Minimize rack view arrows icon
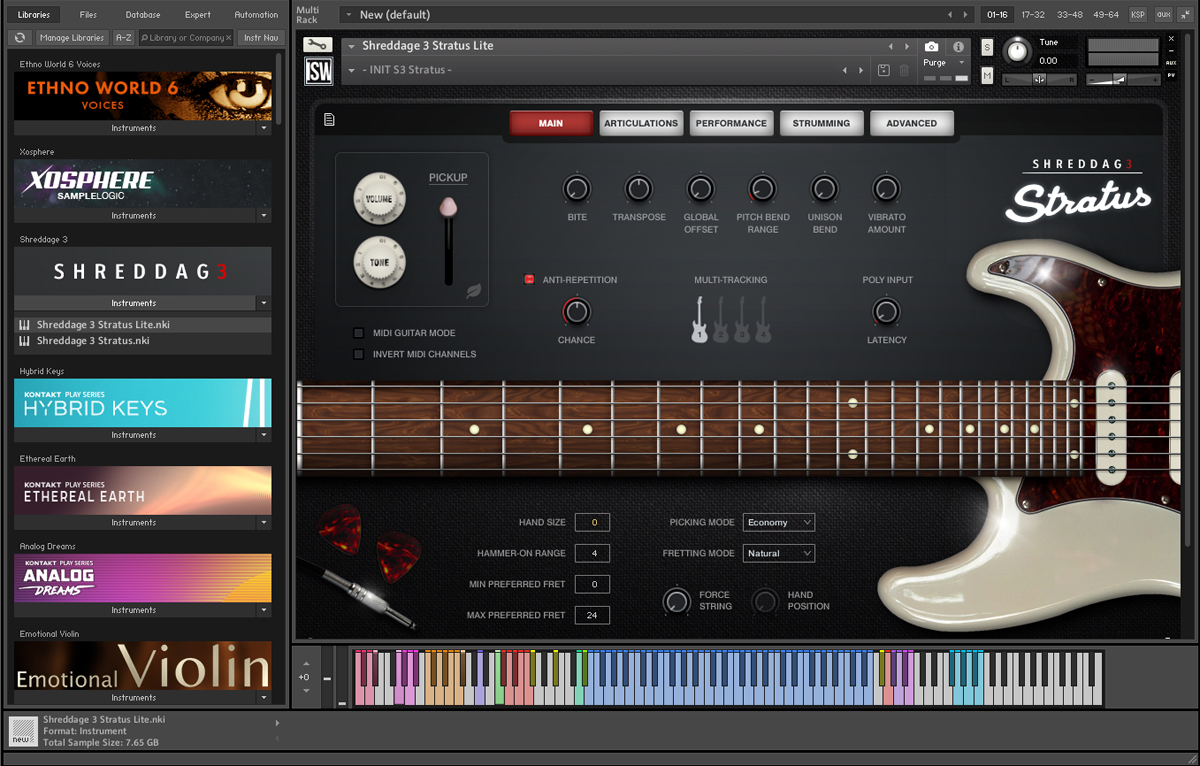The height and width of the screenshot is (766, 1200). tap(1188, 15)
